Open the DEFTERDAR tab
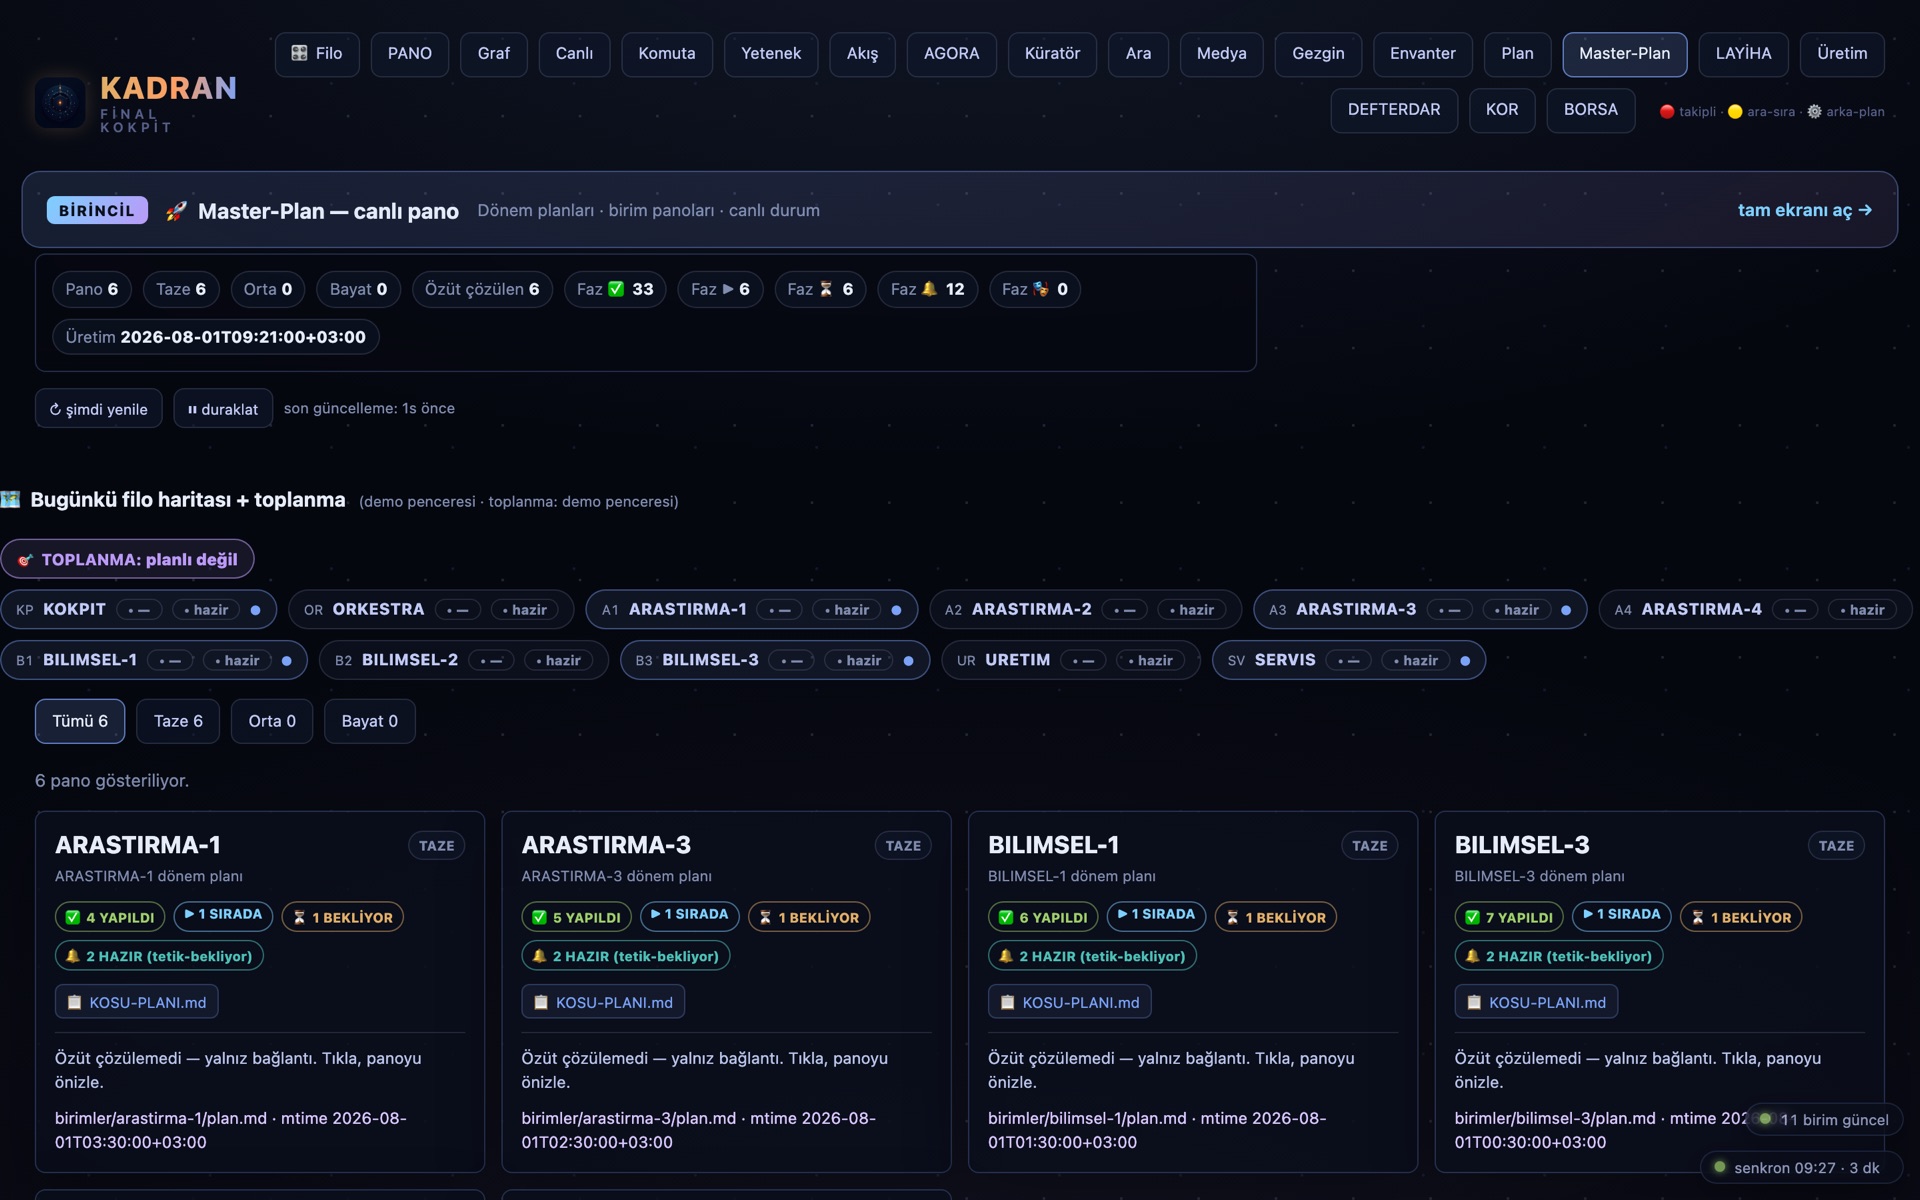This screenshot has height=1200, width=1920. click(x=1394, y=110)
